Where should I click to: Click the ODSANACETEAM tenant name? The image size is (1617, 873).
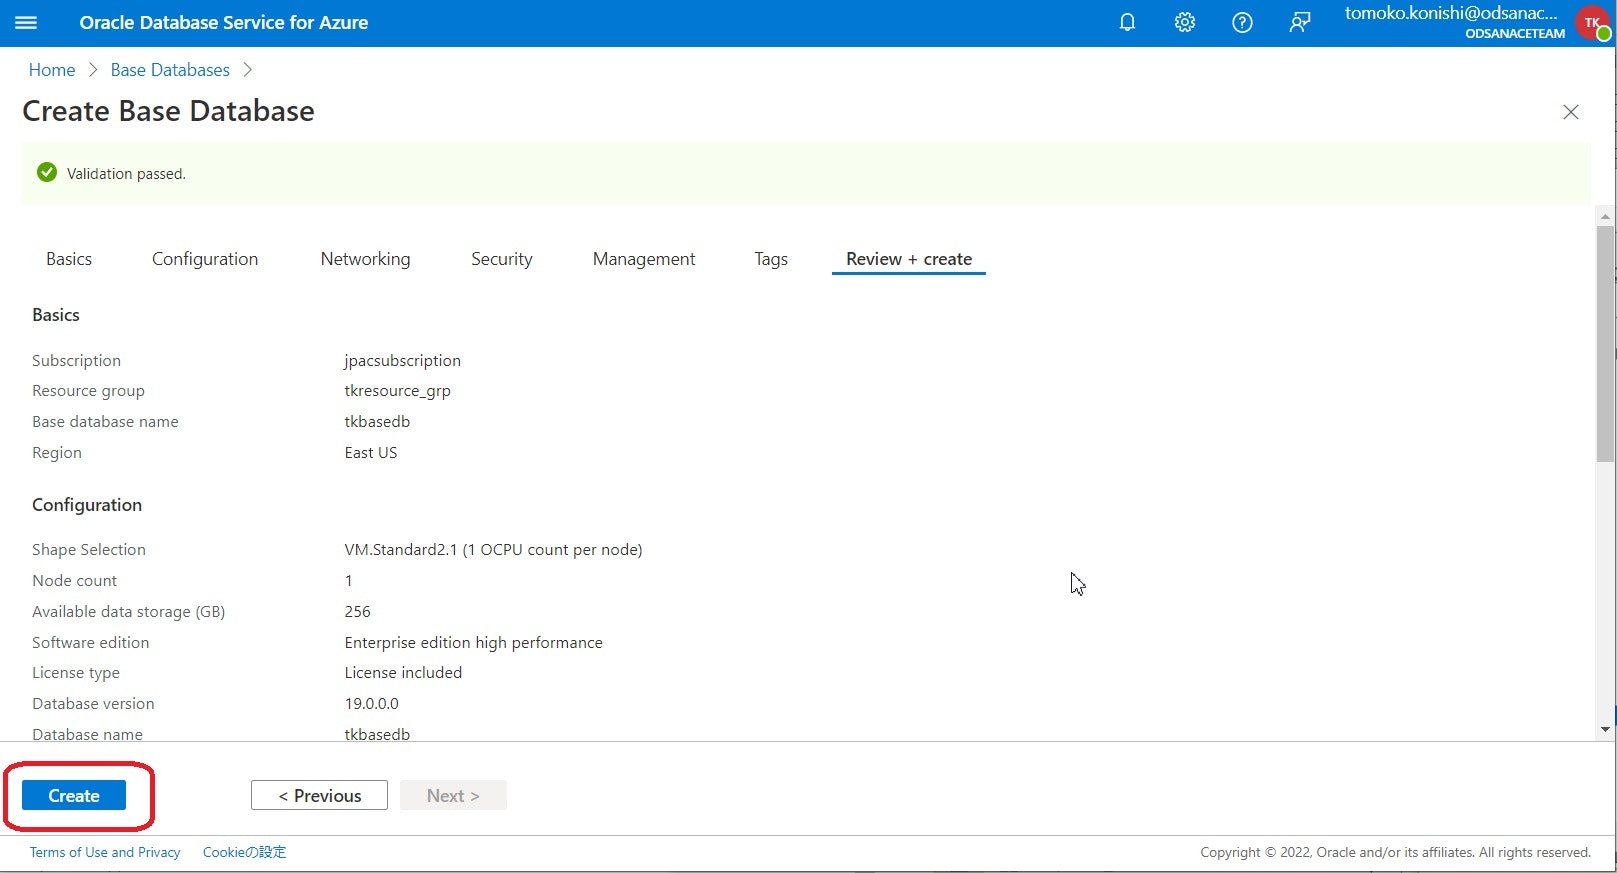[1515, 34]
